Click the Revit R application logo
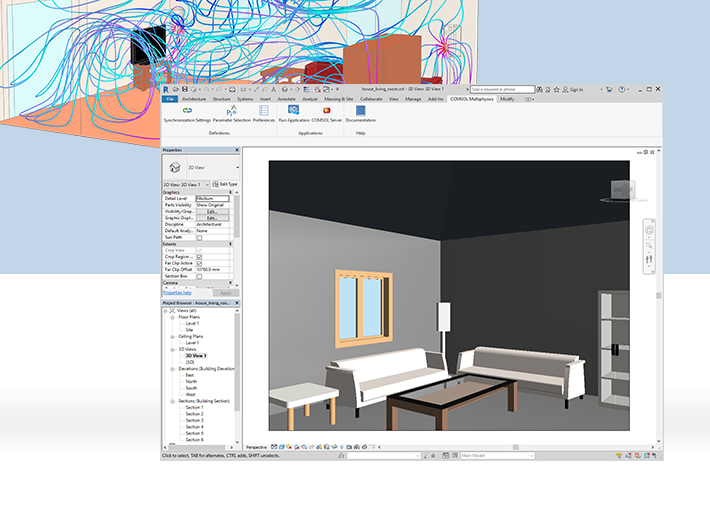This screenshot has width=710, height=523. pyautogui.click(x=166, y=90)
